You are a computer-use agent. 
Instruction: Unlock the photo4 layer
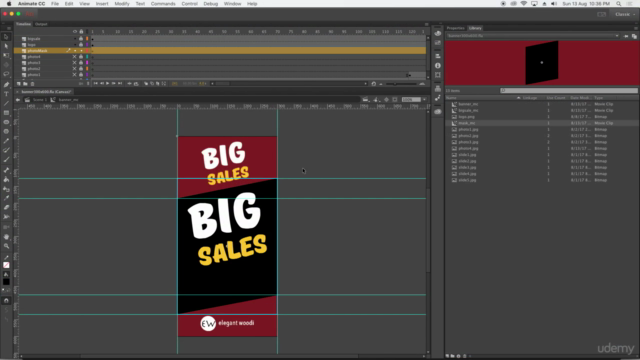click(x=81, y=57)
